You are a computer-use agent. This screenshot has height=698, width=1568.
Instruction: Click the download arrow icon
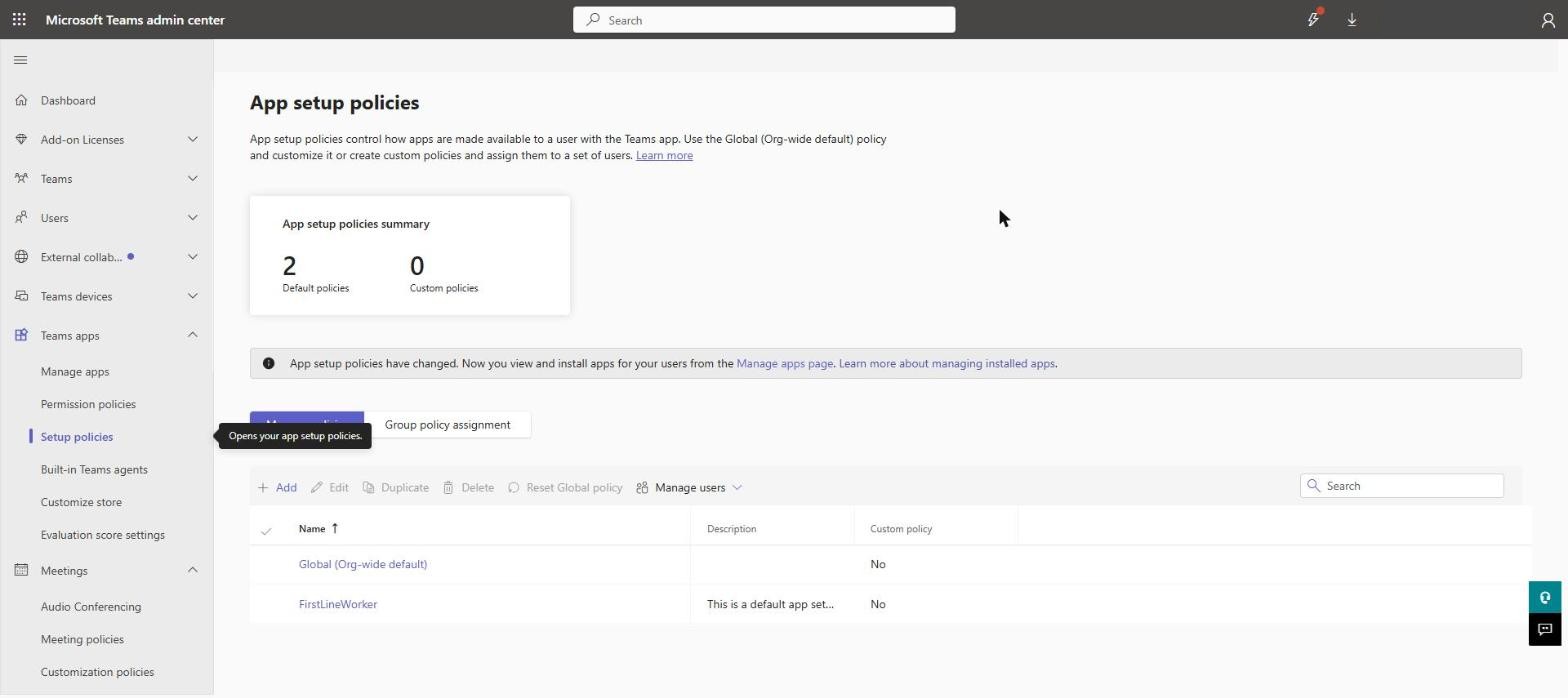pyautogui.click(x=1352, y=19)
